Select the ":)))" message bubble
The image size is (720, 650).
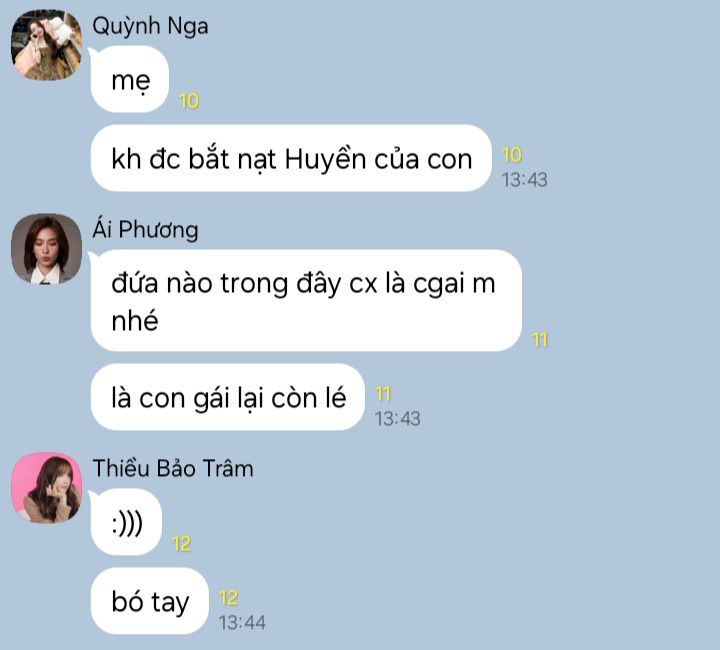126,522
